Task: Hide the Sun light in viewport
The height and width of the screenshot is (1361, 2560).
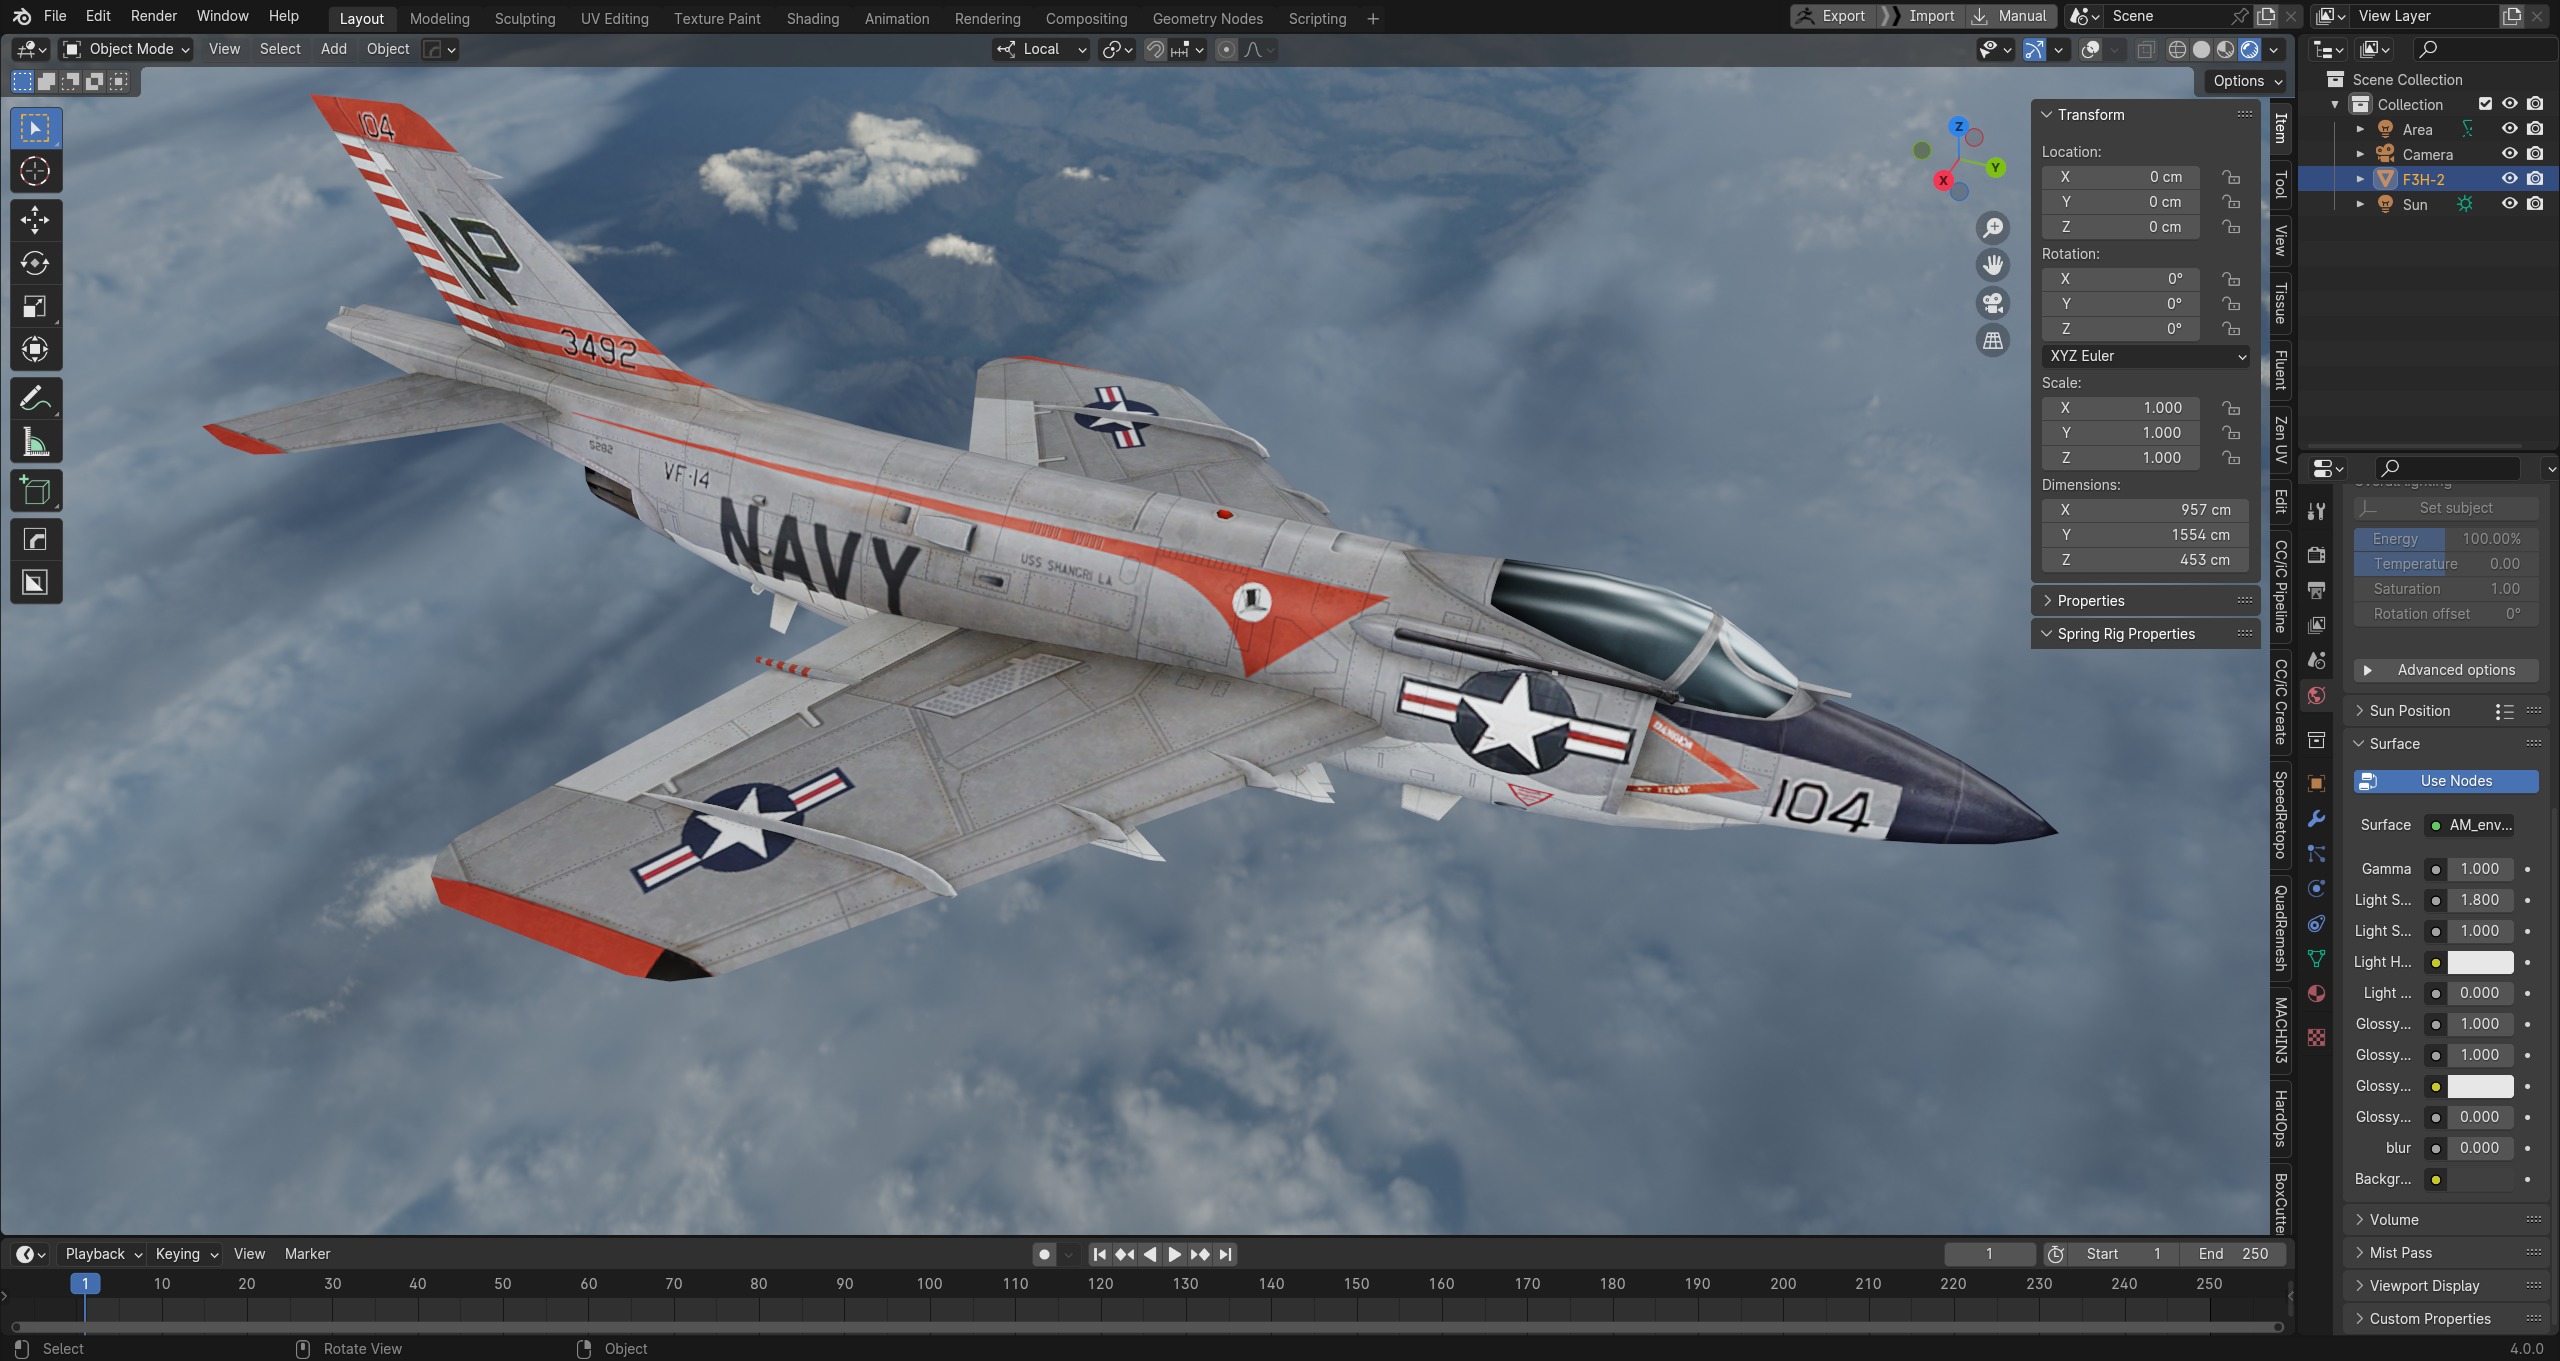Action: (2510, 204)
